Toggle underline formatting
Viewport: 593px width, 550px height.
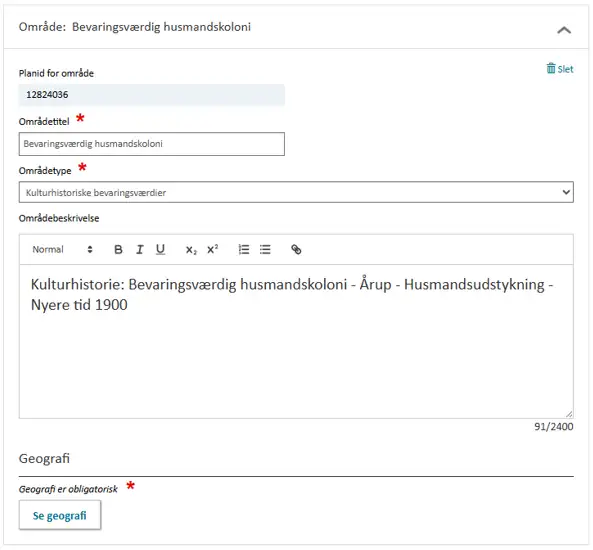pyautogui.click(x=160, y=250)
